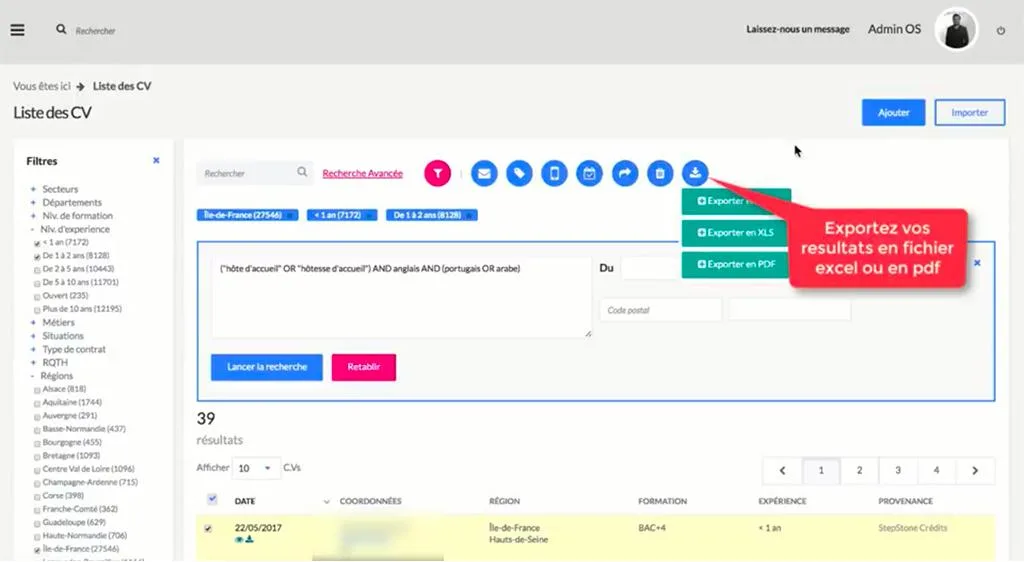The height and width of the screenshot is (562, 1024).
Task: Click the top bar search magnifier icon
Action: click(61, 29)
